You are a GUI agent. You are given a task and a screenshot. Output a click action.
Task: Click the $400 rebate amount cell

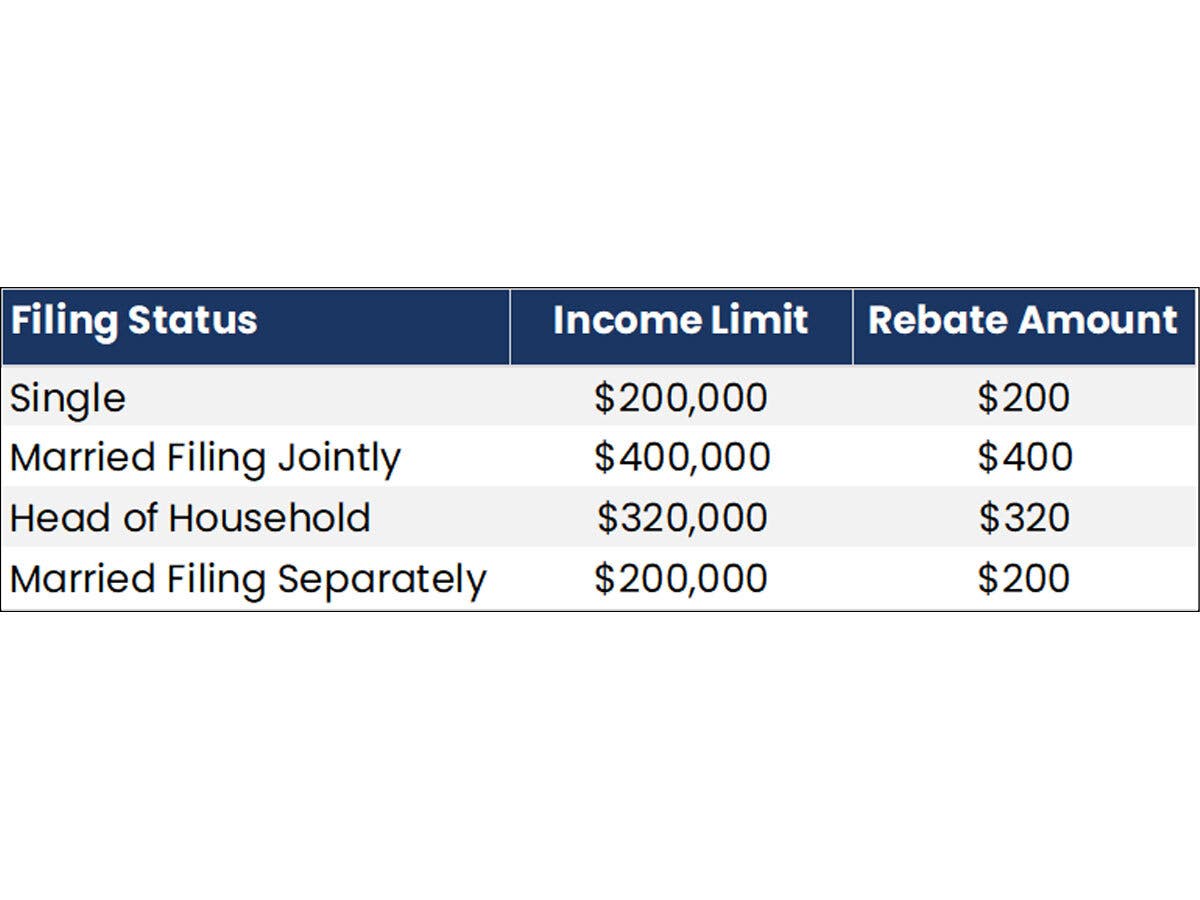(1024, 458)
